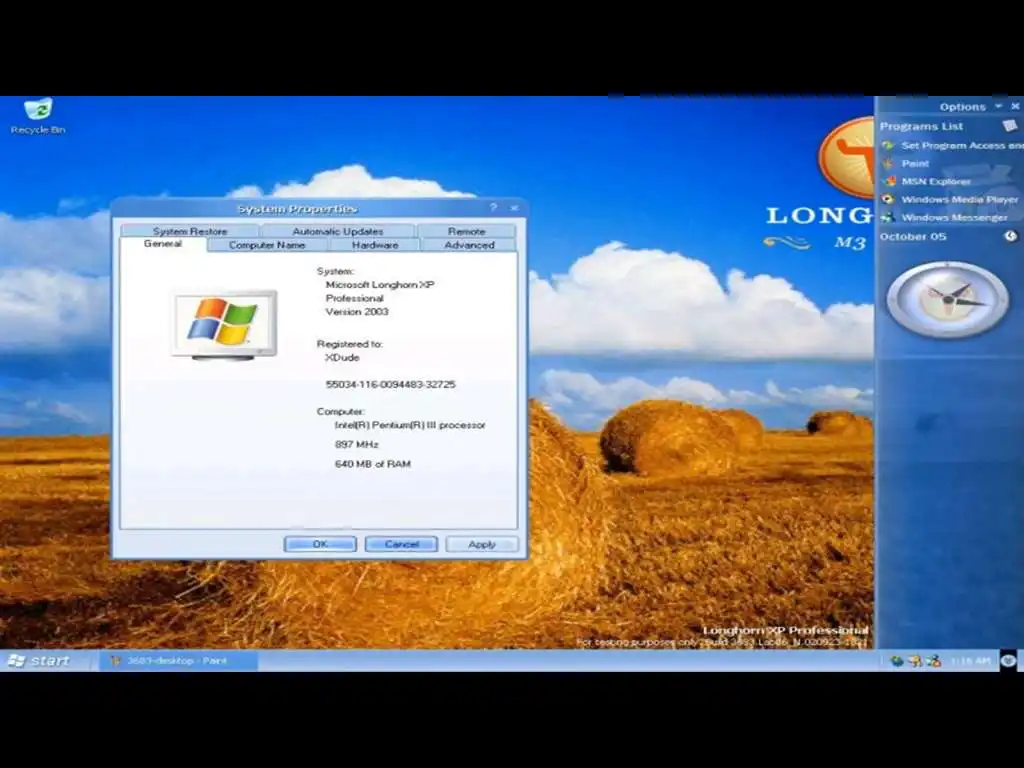Click the System Properties title bar
Screen dimensions: 1024x768
tap(297, 208)
